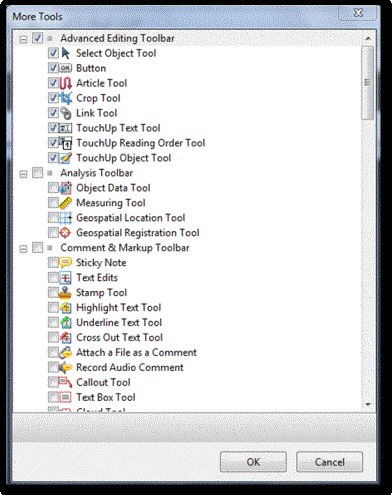The width and height of the screenshot is (392, 495).
Task: Uncheck the Select Object Tool checkbox
Action: (x=53, y=53)
